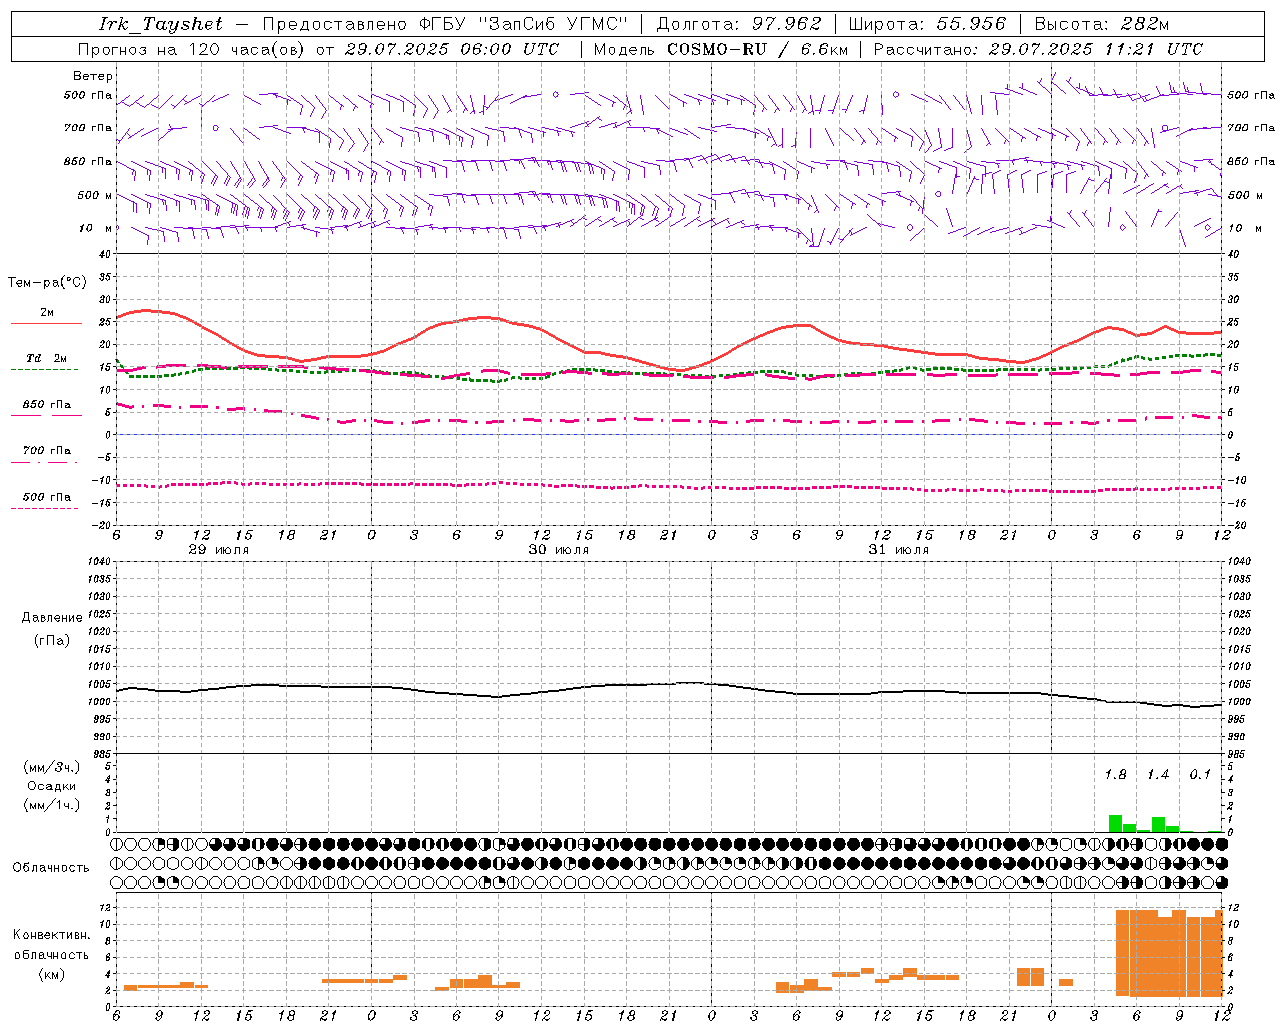The width and height of the screenshot is (1280, 1024).
Task: Click the 'Тем-ра(°C)' temperature panel label
Action: 47,283
